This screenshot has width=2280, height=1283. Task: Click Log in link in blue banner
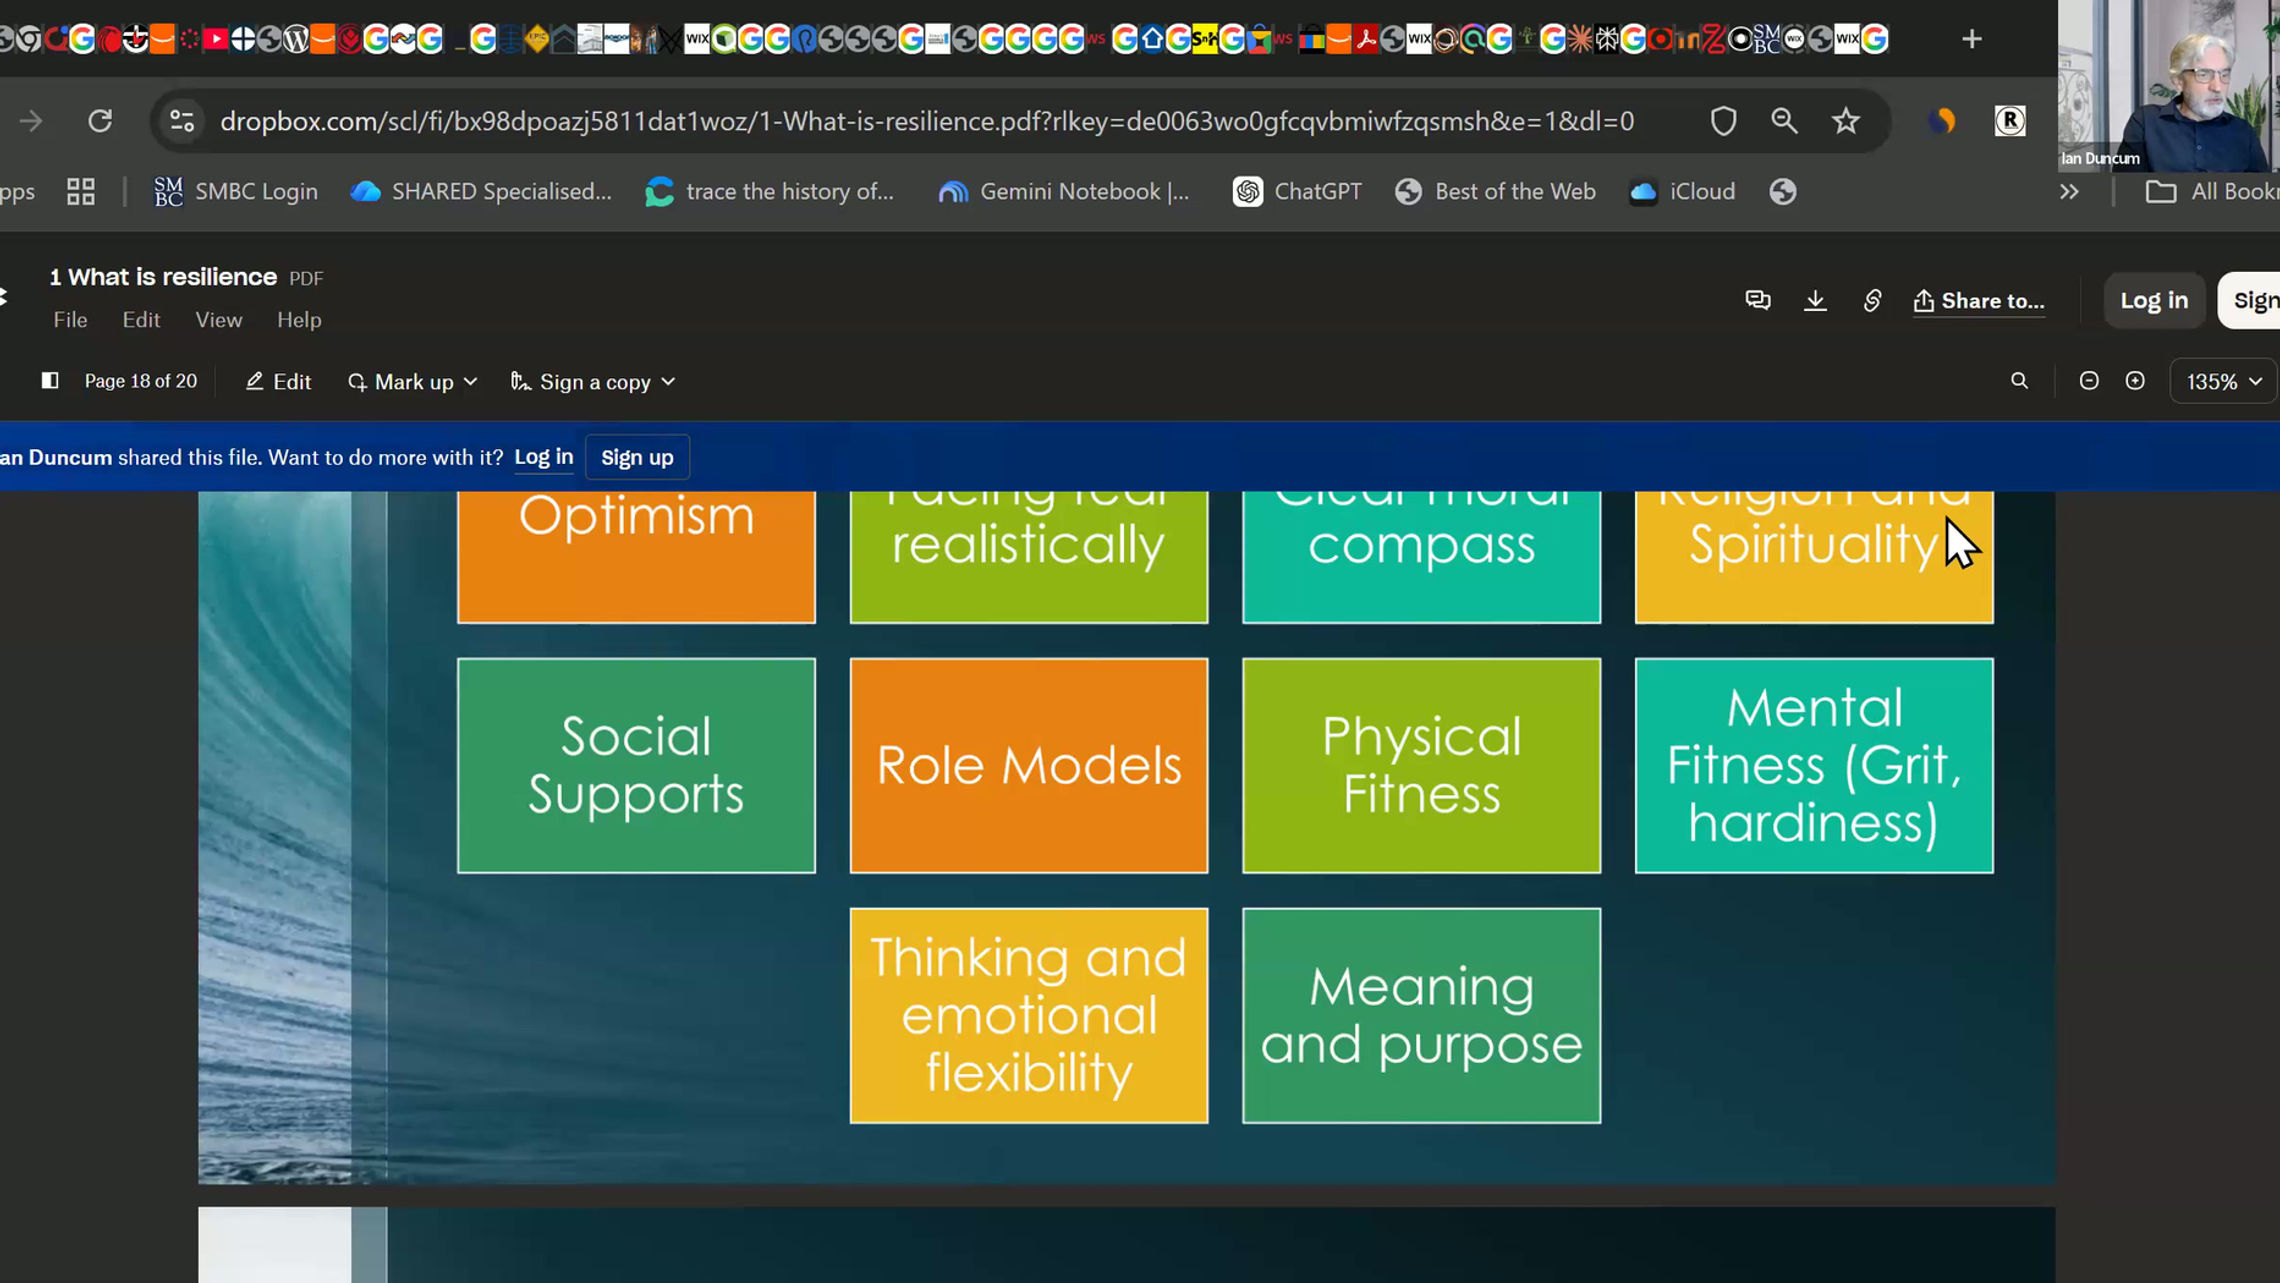543,457
